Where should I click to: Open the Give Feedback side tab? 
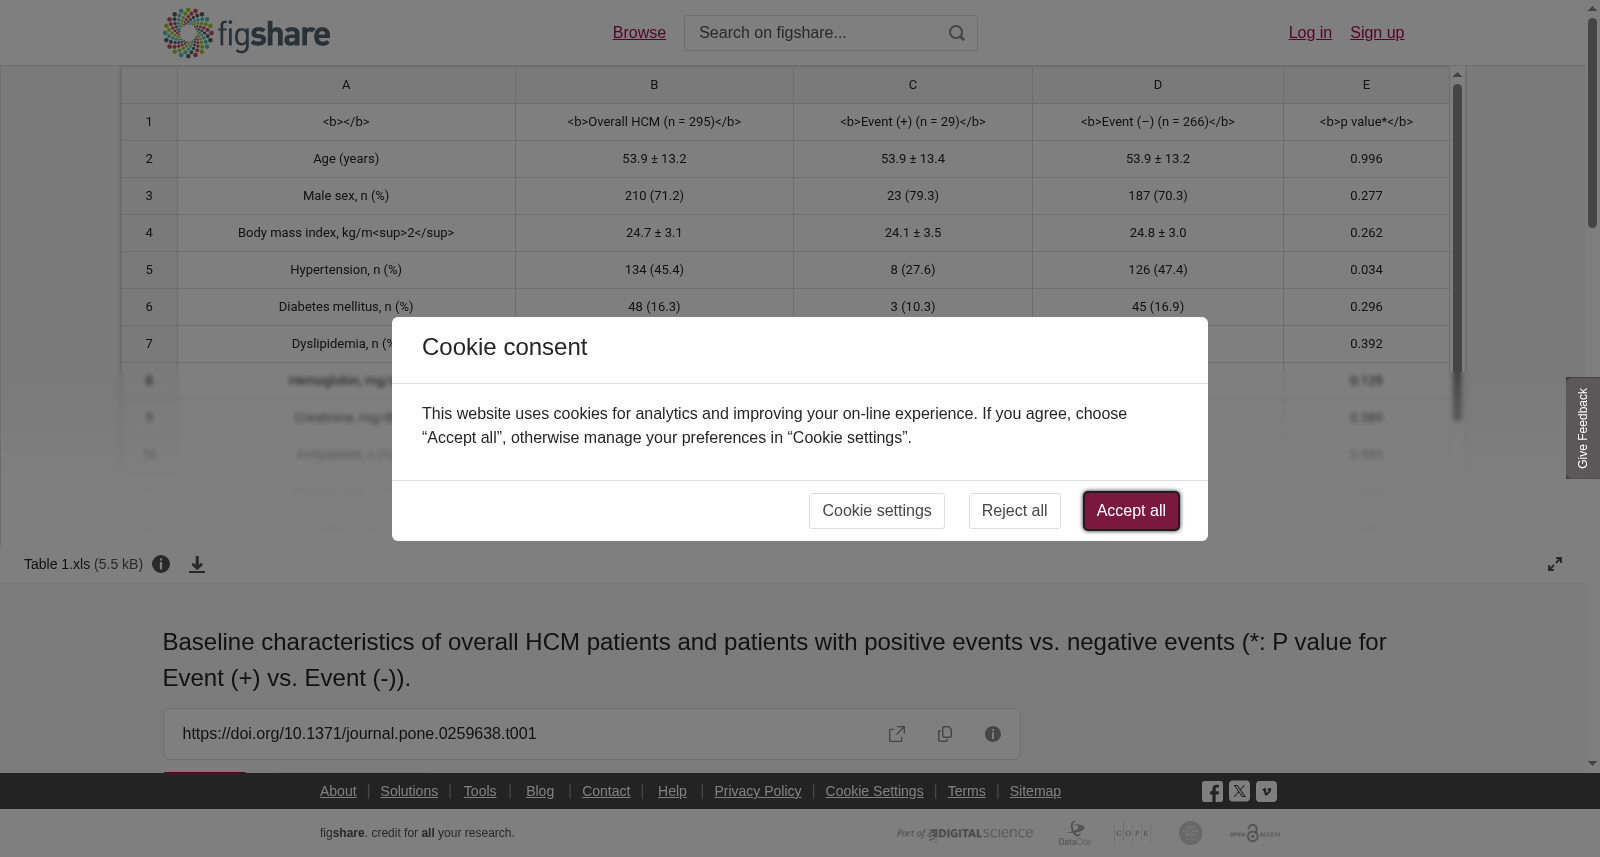(1583, 428)
